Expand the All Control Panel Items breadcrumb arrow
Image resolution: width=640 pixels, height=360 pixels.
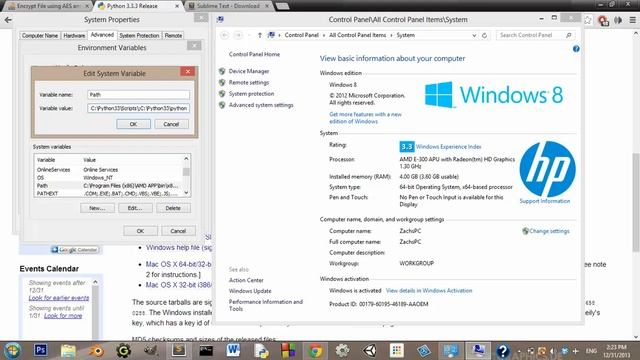point(391,36)
